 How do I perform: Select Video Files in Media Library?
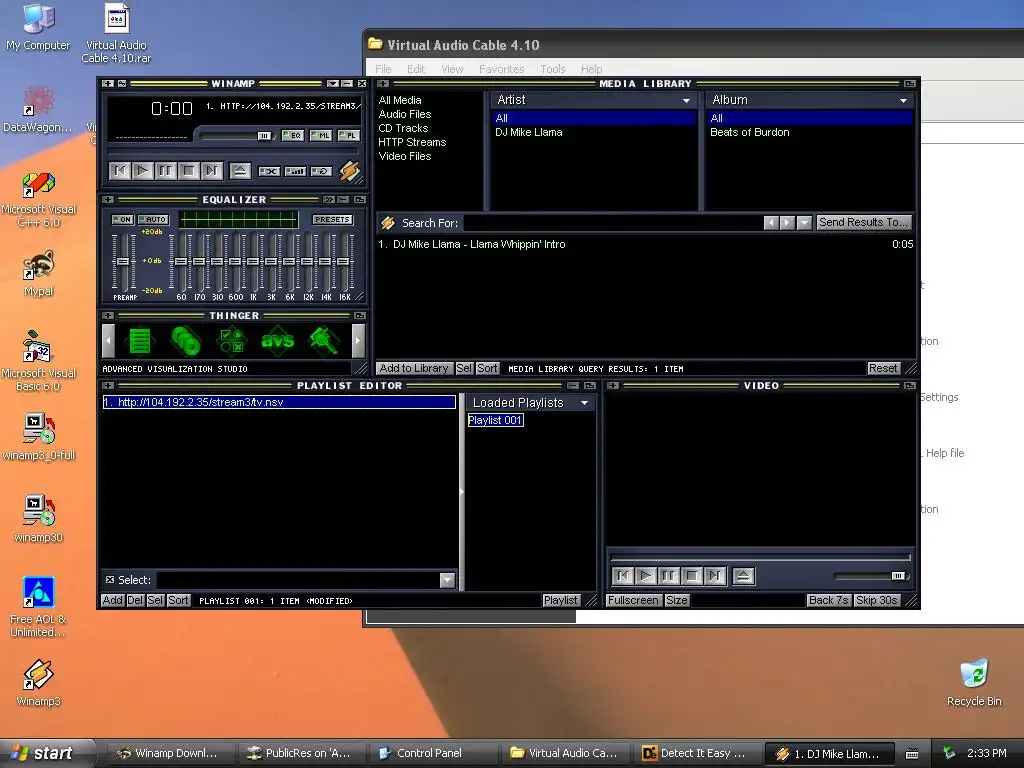pos(405,156)
